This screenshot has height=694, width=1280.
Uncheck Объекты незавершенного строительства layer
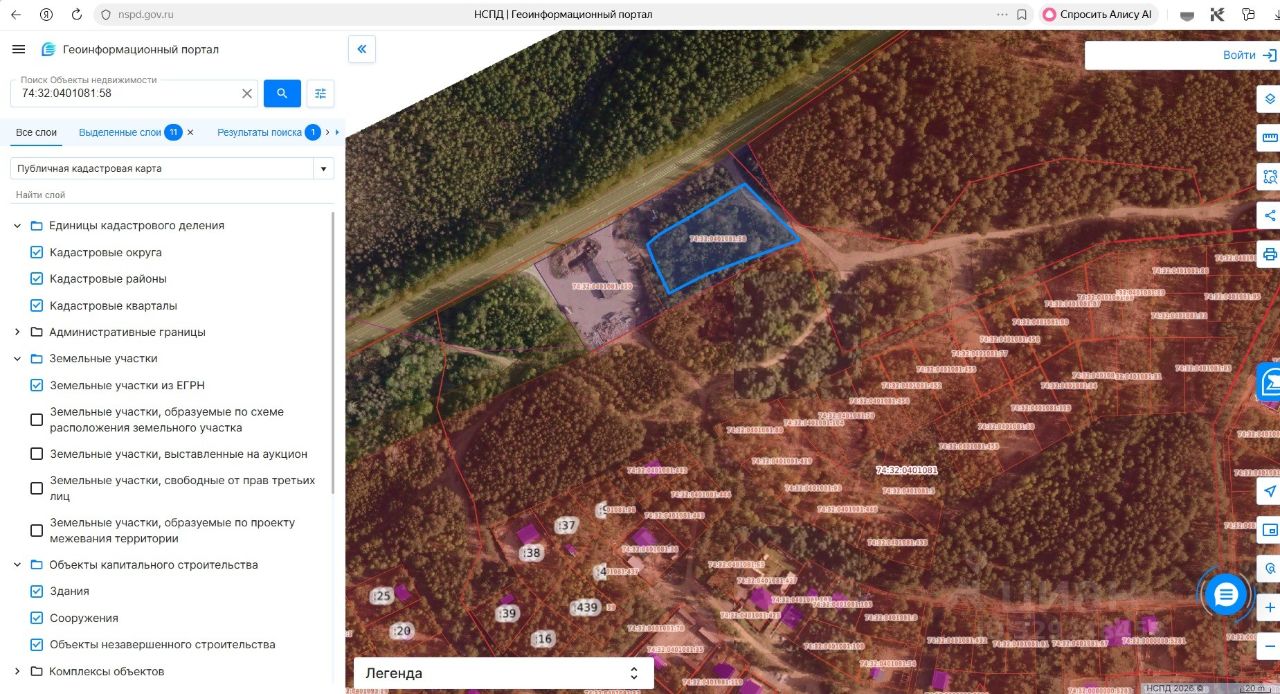click(x=37, y=644)
